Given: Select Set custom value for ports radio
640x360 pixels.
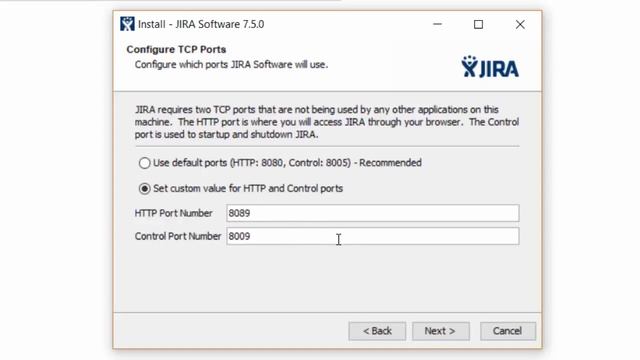Looking at the screenshot, I should coord(144,189).
